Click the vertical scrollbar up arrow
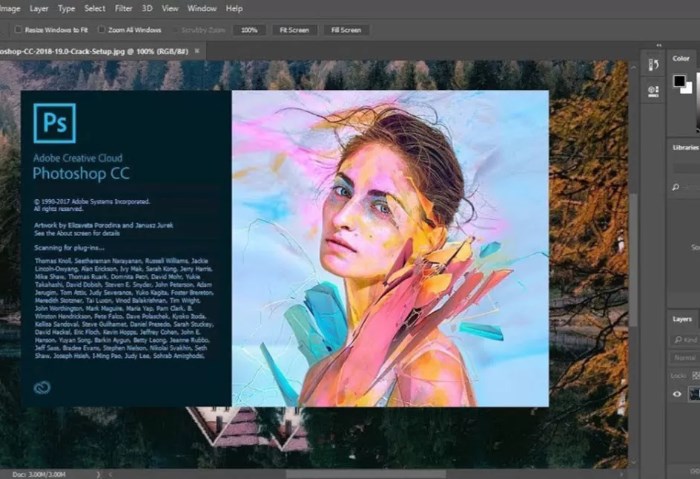Viewport: 700px width, 479px height. tap(633, 67)
